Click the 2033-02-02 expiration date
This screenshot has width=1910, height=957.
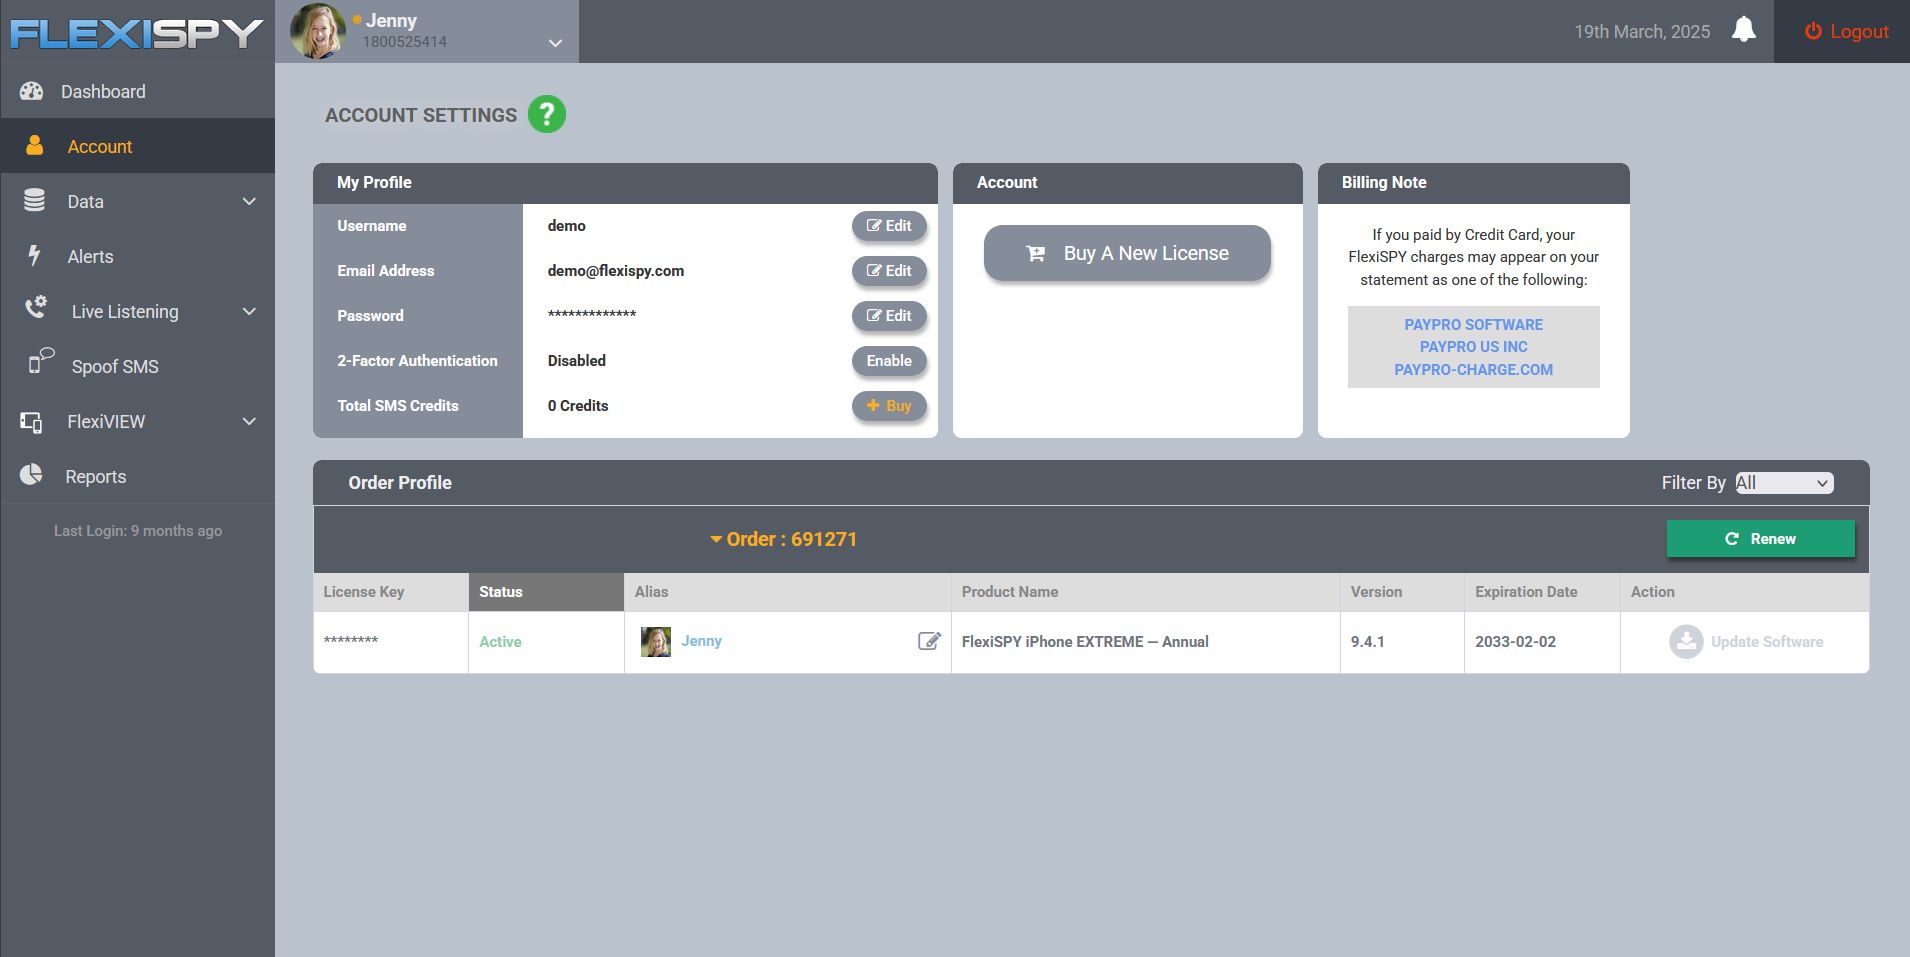(x=1515, y=642)
